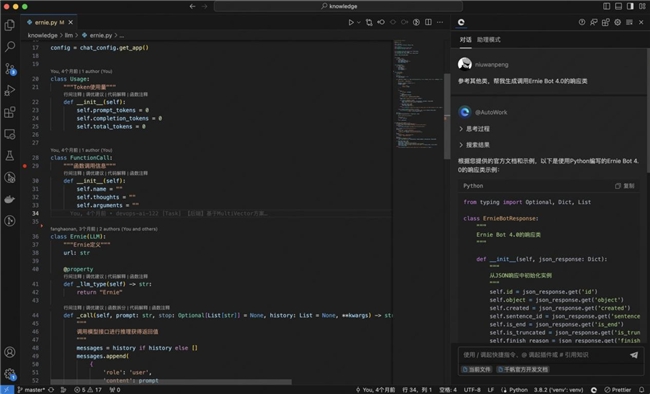This screenshot has width=650, height=394.
Task: Open remote window indicator in status bar
Action: tap(7, 390)
